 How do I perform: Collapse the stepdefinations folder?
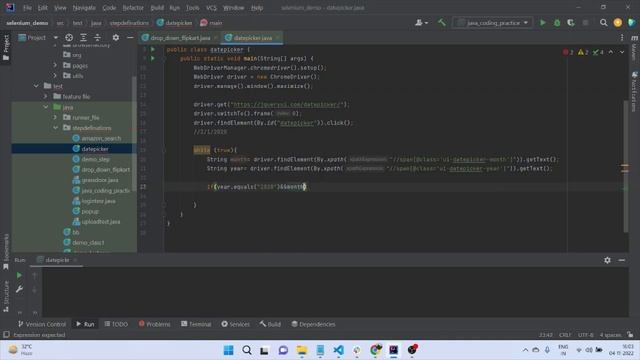(55, 128)
